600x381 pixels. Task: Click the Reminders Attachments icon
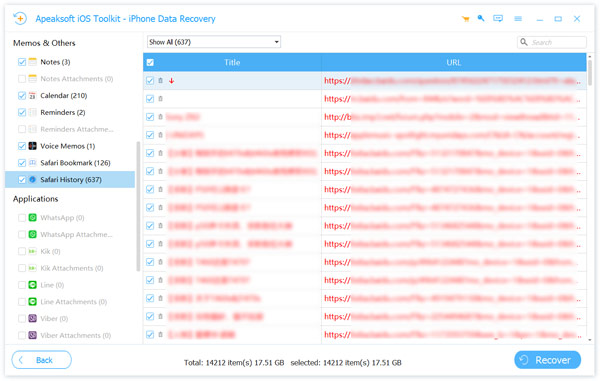pyautogui.click(x=33, y=129)
